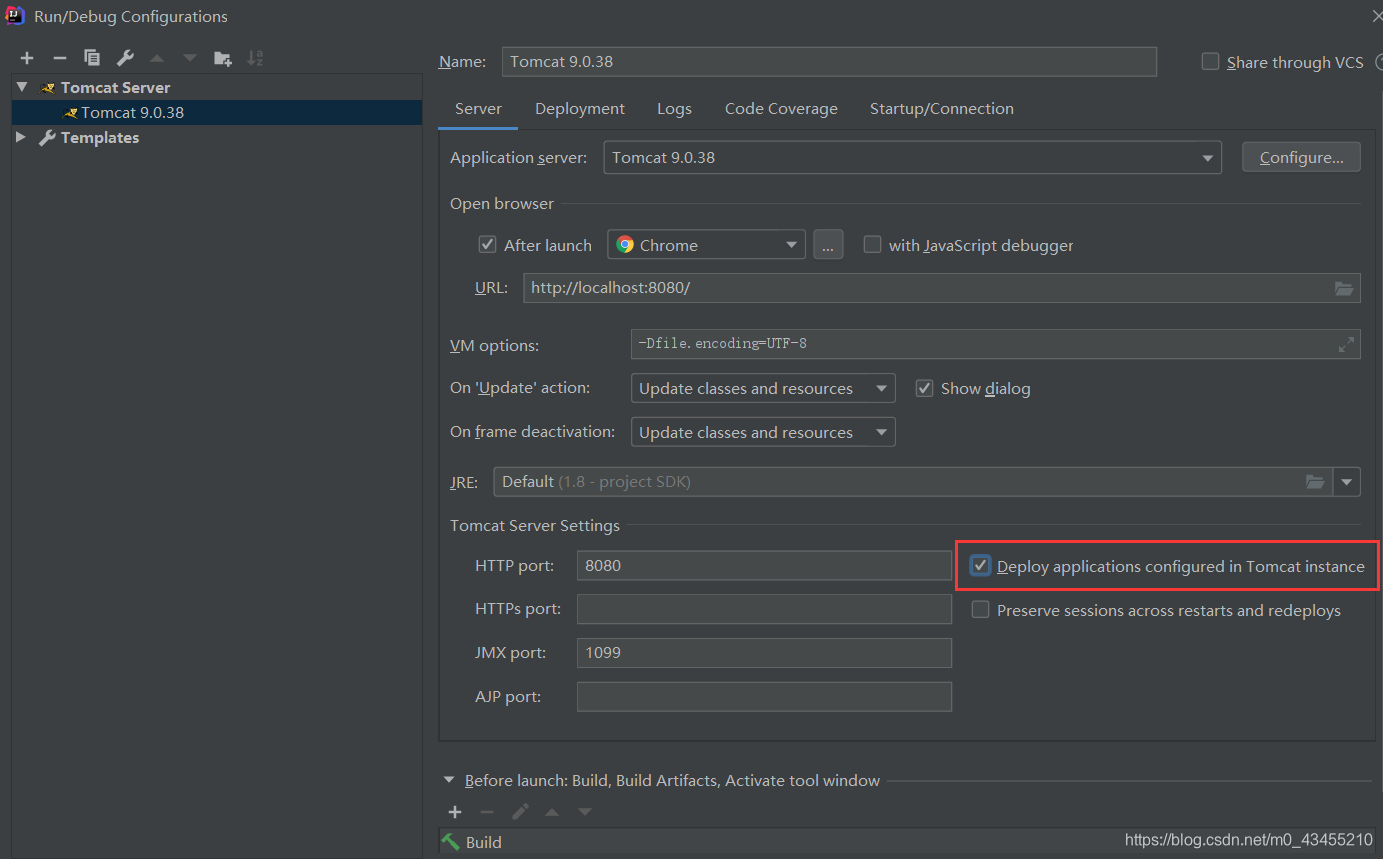Screen dimensions: 1383x859
Task: Add a before-launch task with the plus icon
Action: (x=455, y=812)
